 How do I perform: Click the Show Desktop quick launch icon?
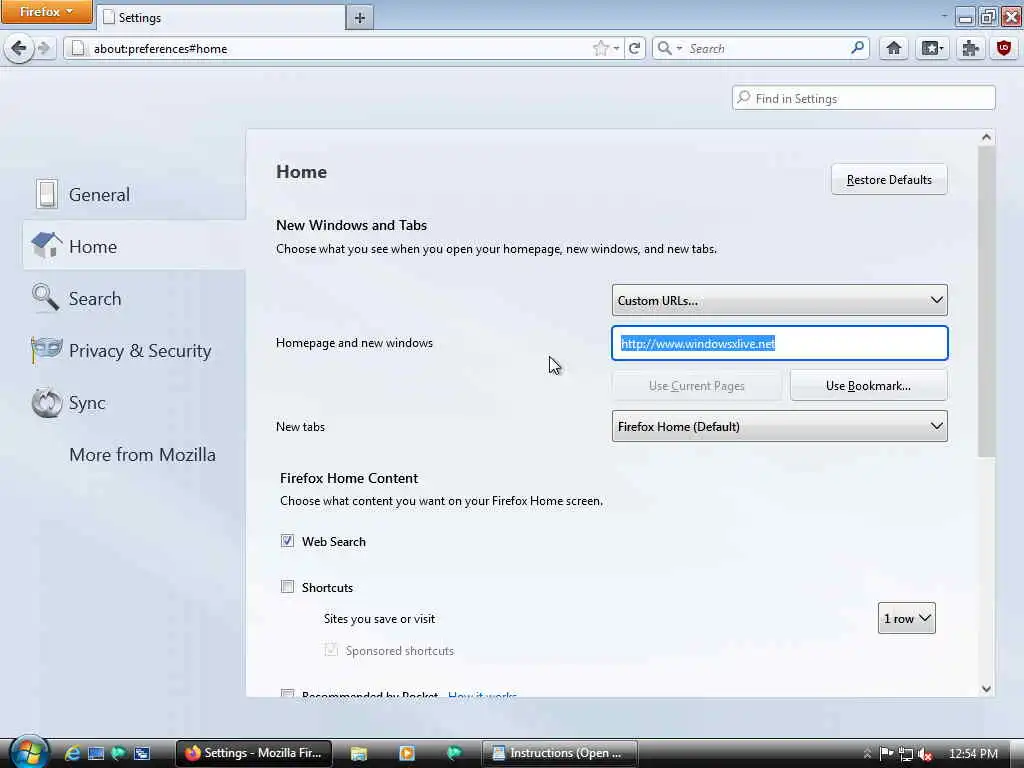(x=96, y=753)
